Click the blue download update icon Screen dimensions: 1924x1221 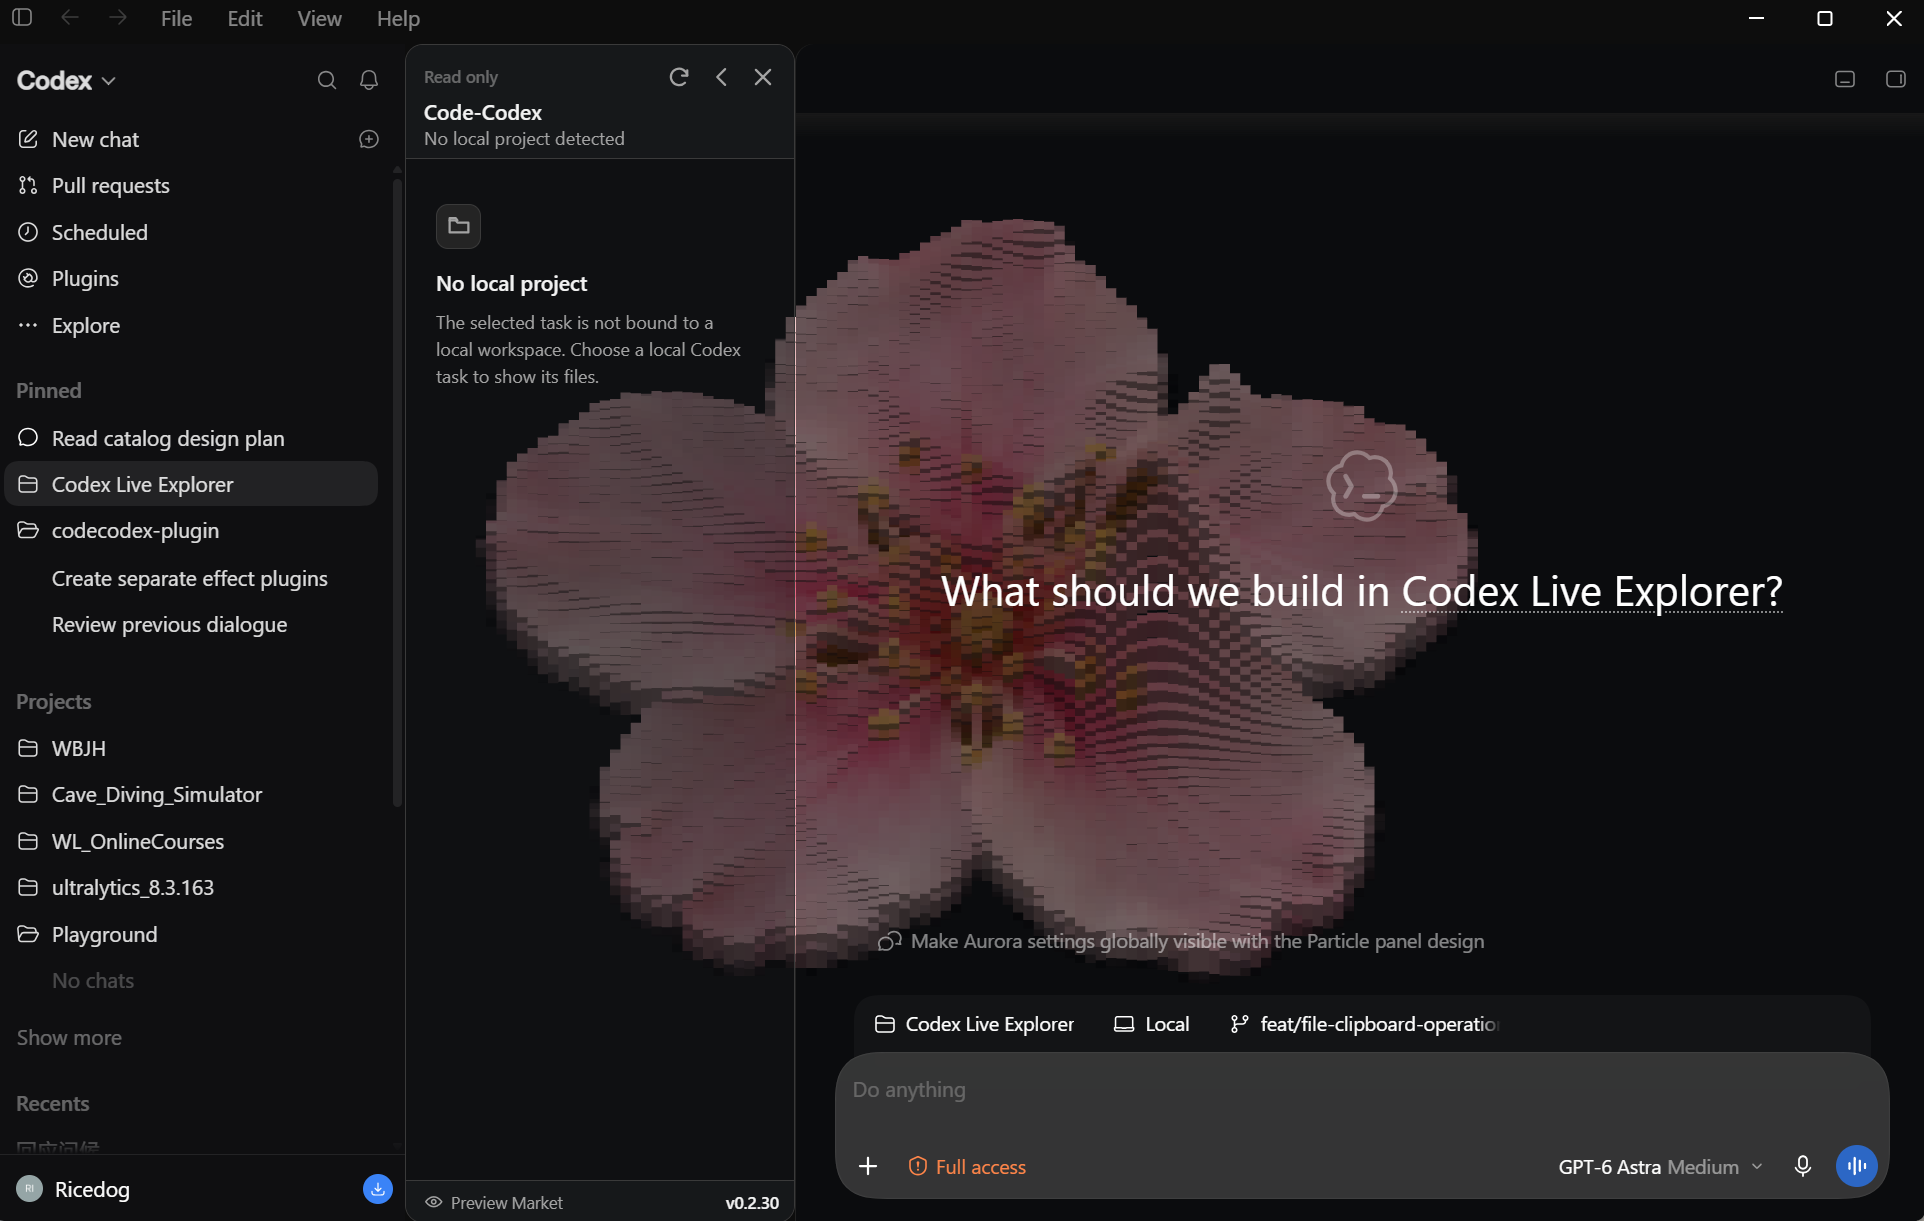377,1189
